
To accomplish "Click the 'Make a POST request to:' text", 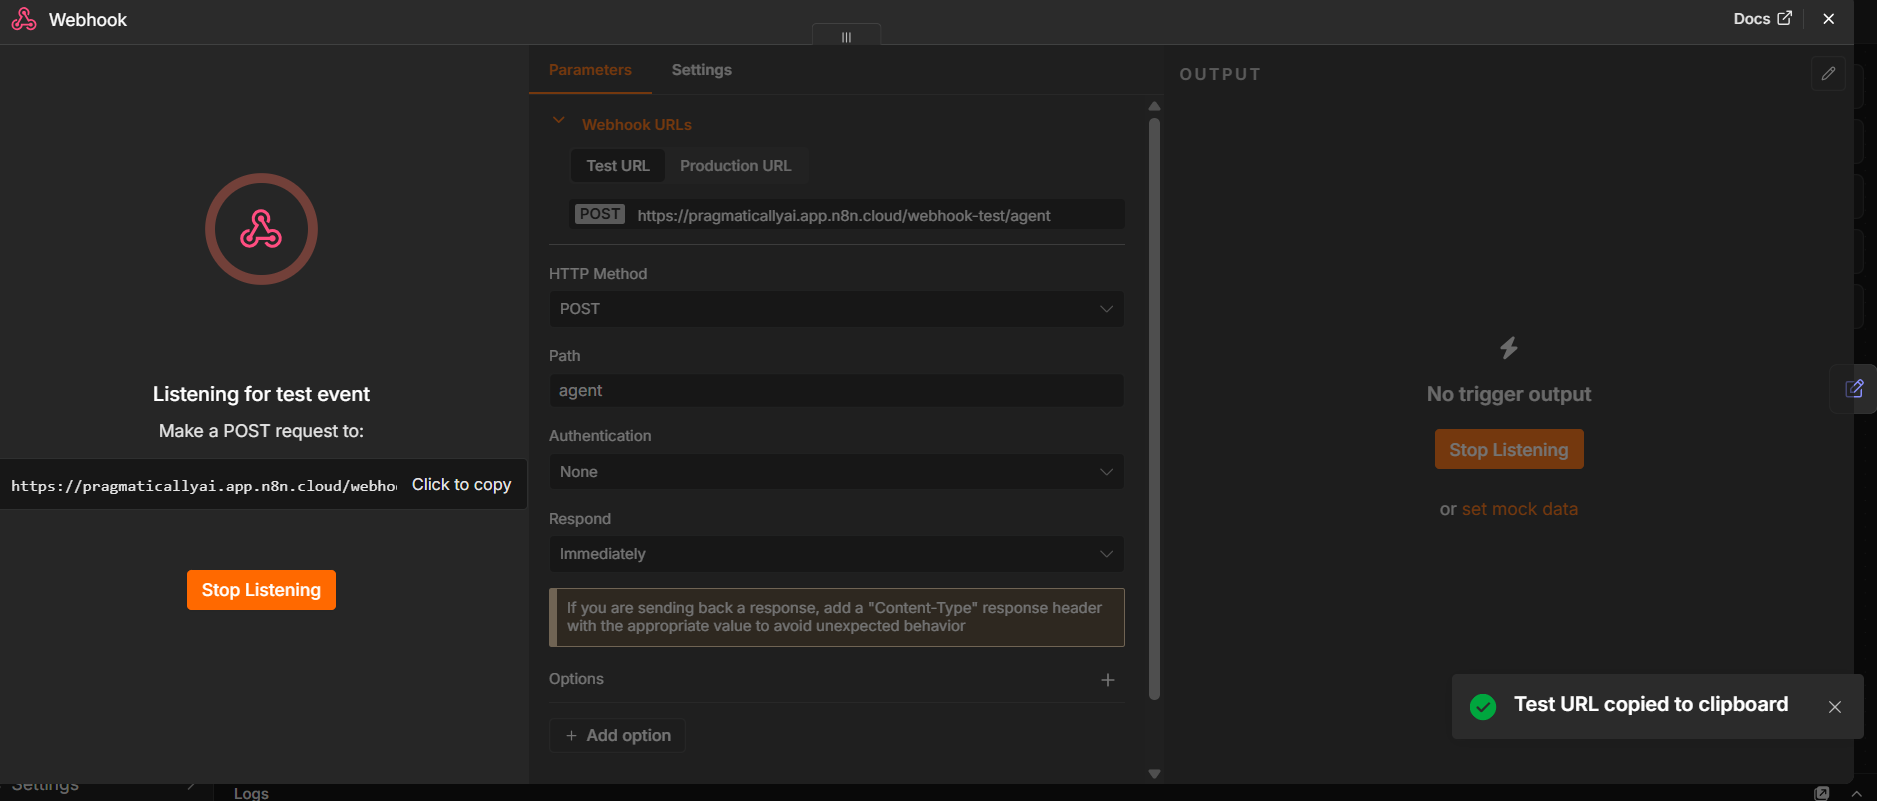I will [x=261, y=431].
